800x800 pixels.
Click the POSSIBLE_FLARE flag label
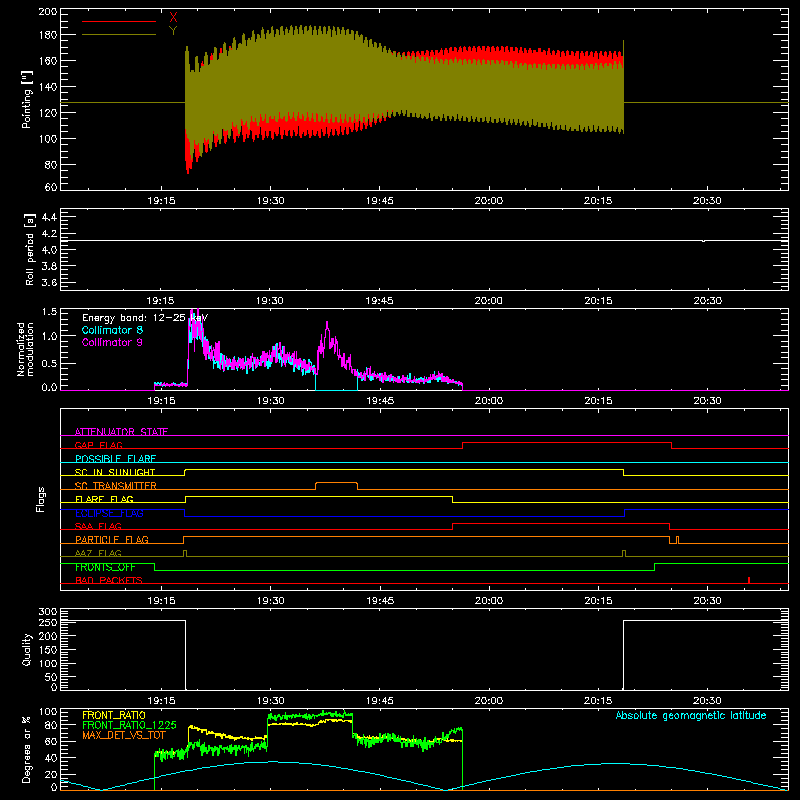(x=115, y=459)
